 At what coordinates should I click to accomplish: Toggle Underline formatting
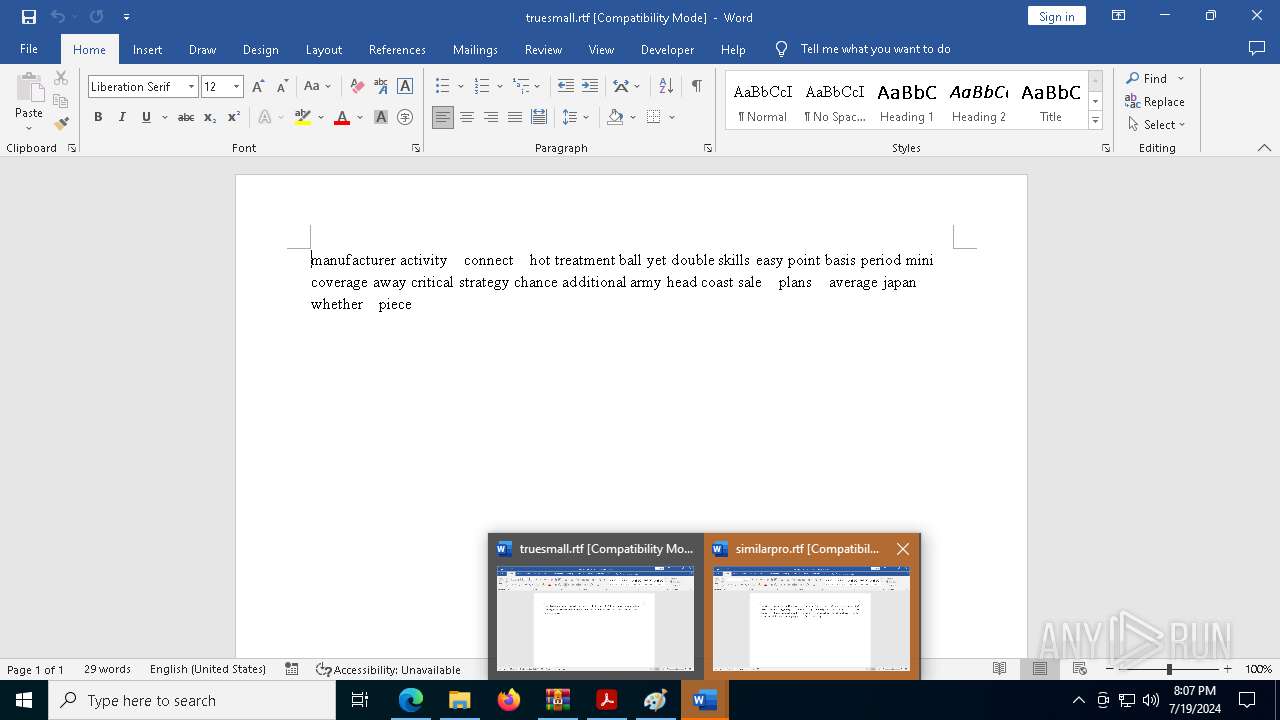[x=146, y=117]
